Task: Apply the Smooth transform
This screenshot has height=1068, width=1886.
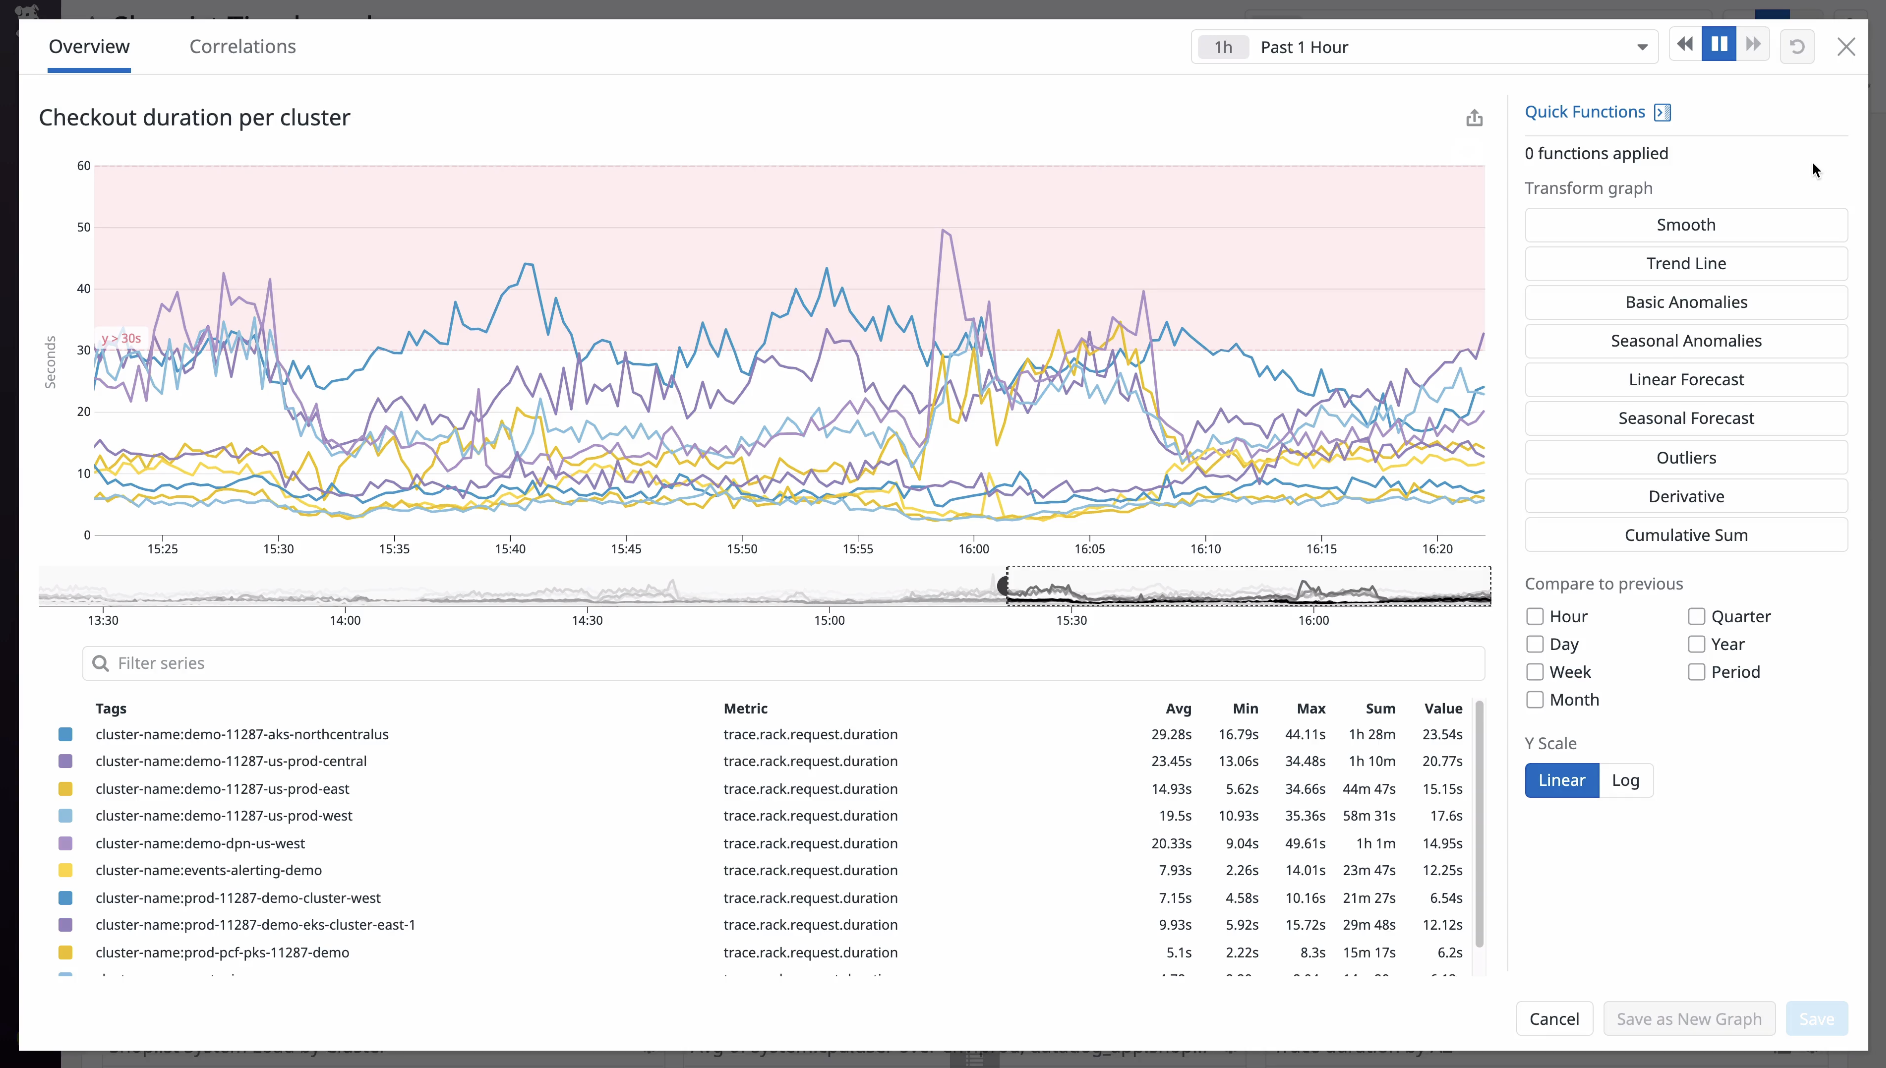Action: (1686, 225)
